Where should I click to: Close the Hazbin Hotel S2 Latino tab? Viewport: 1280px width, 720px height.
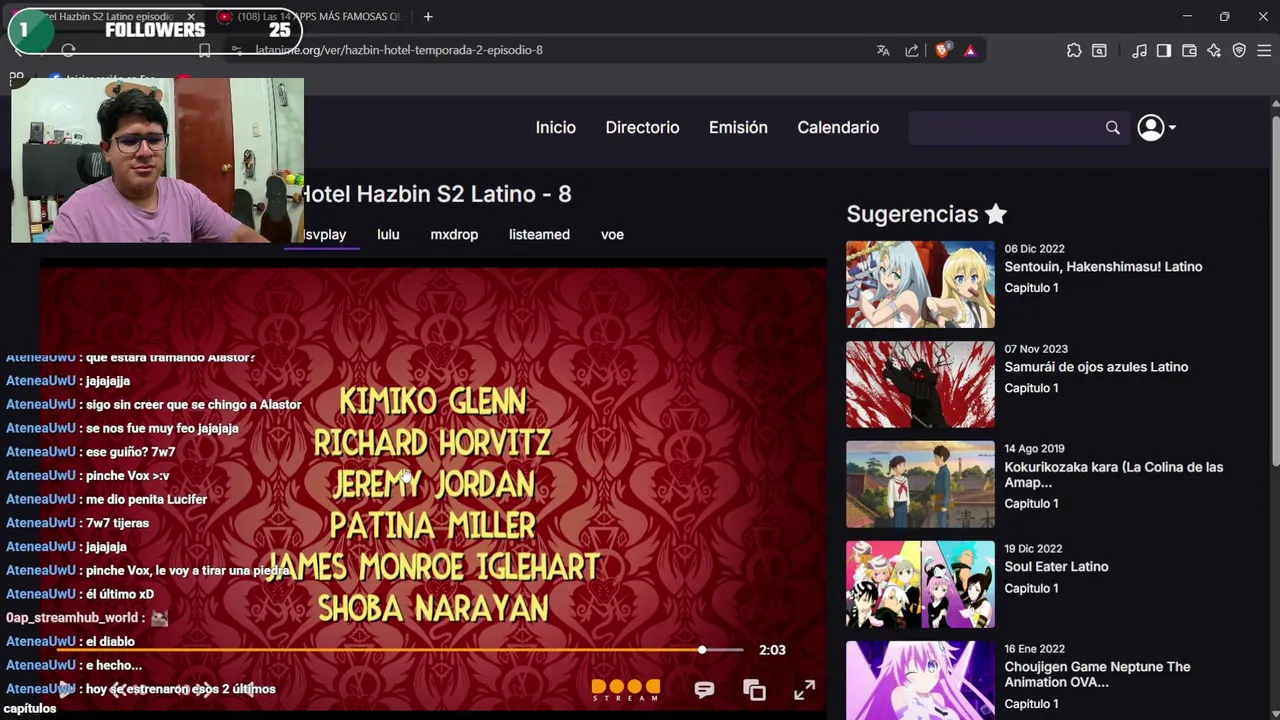191,17
